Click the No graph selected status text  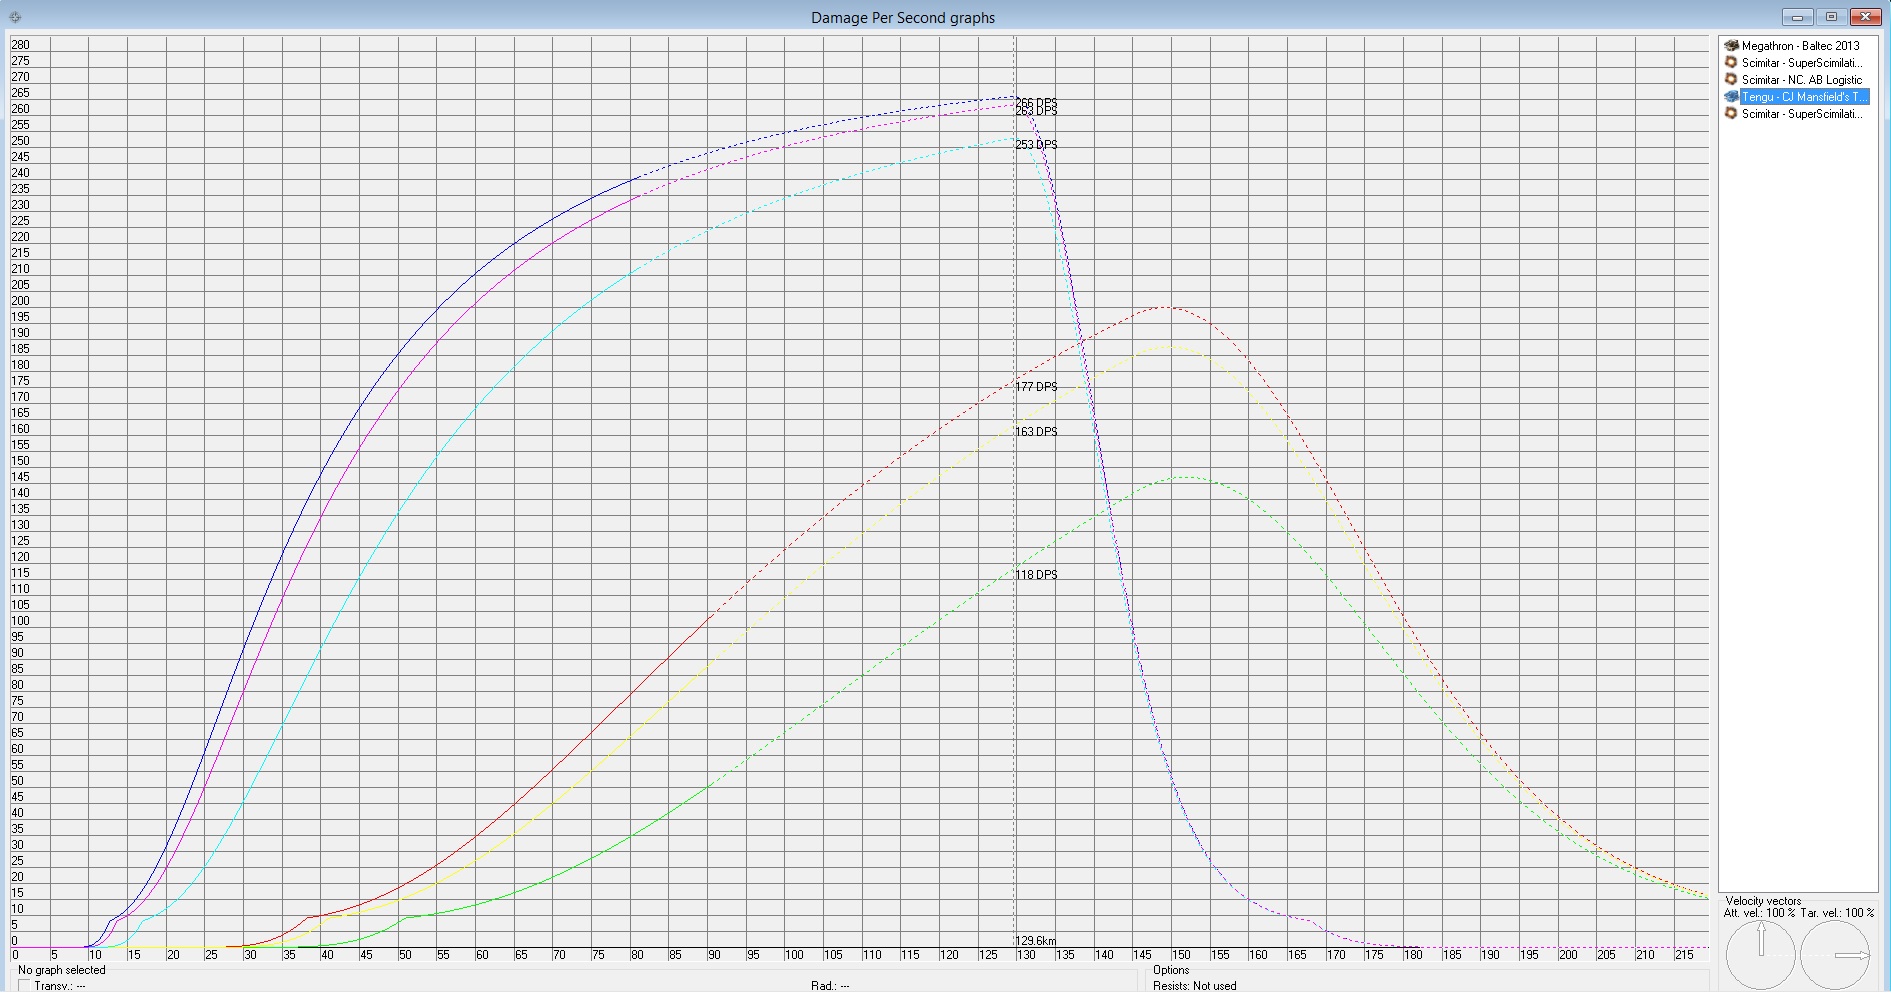(62, 970)
